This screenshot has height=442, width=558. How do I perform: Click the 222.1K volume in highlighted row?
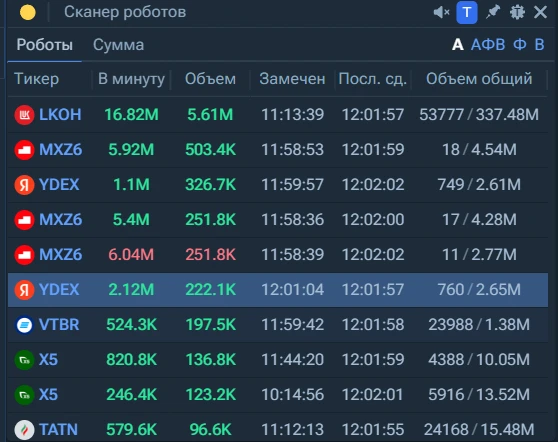pyautogui.click(x=210, y=289)
